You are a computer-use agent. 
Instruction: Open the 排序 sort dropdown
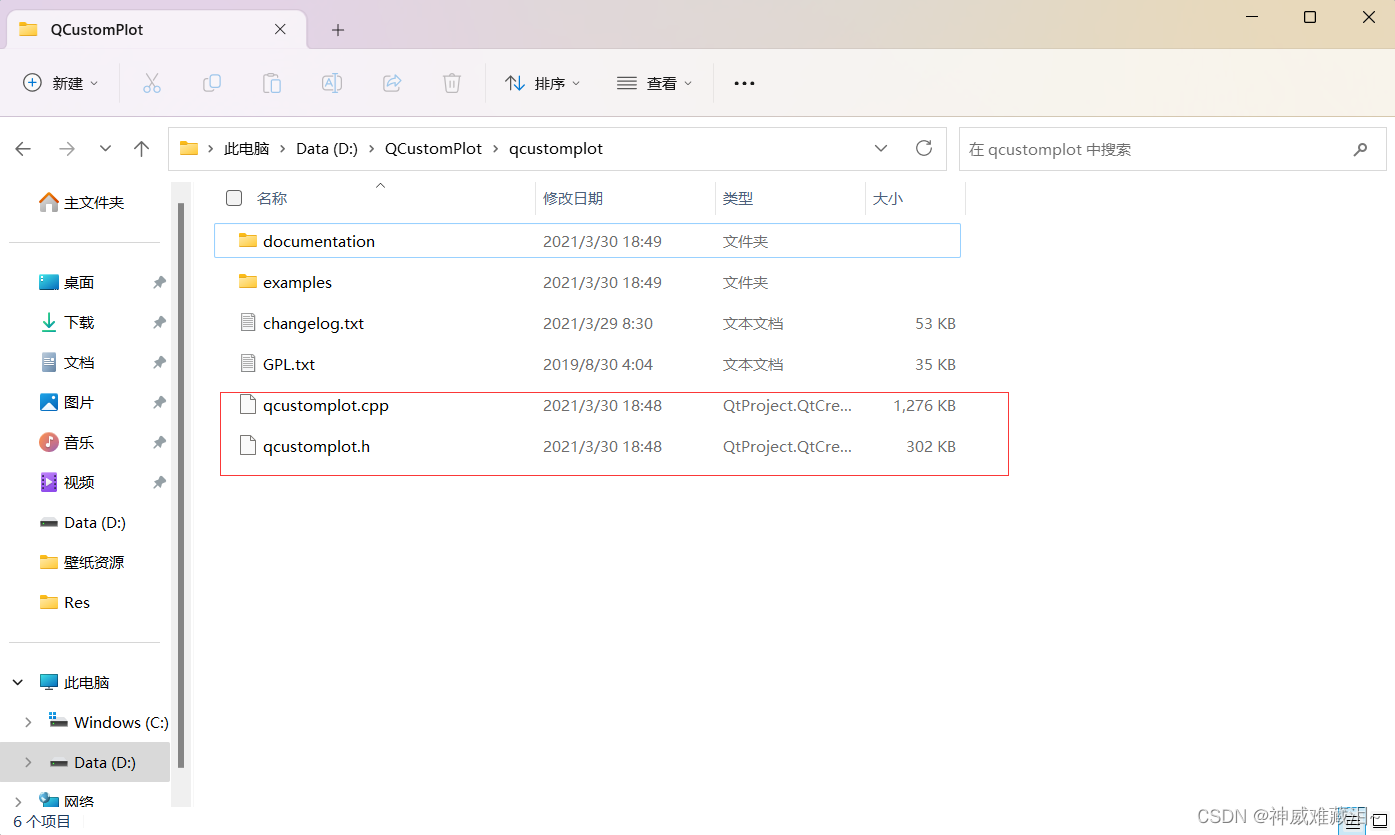(x=543, y=83)
